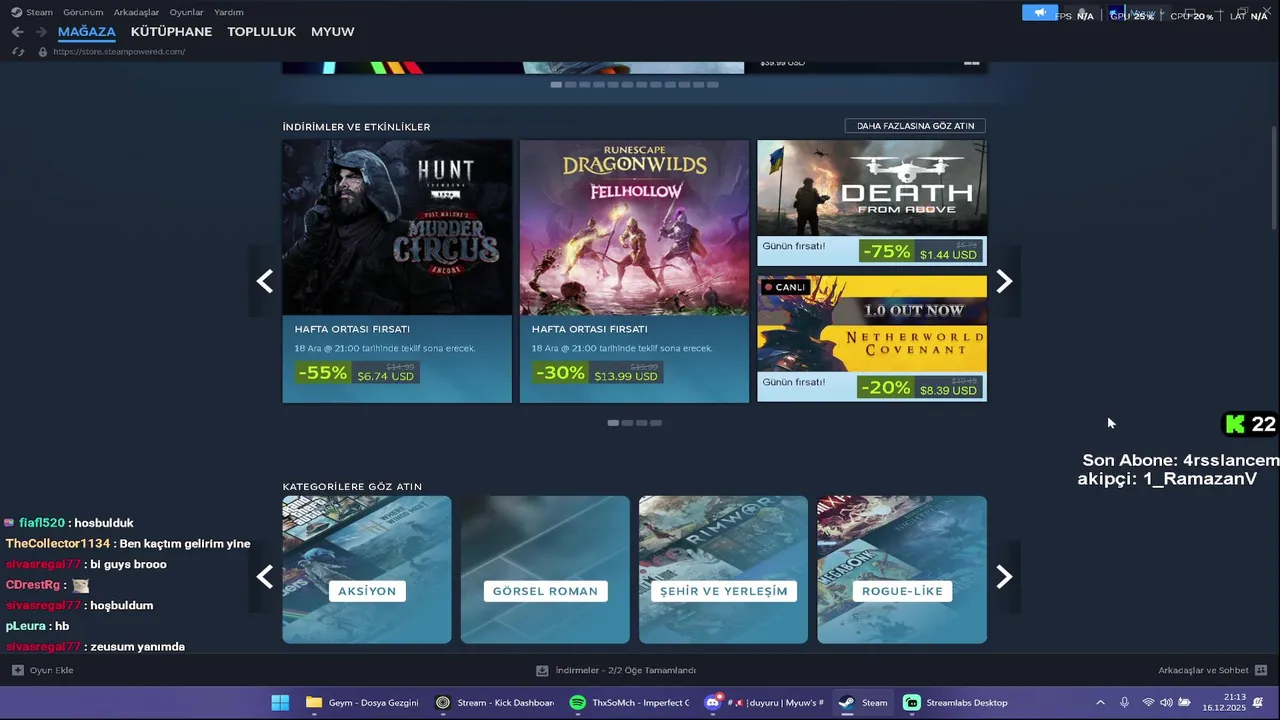
Task: Click the -30% $13.99 USD price tag
Action: [x=597, y=373]
